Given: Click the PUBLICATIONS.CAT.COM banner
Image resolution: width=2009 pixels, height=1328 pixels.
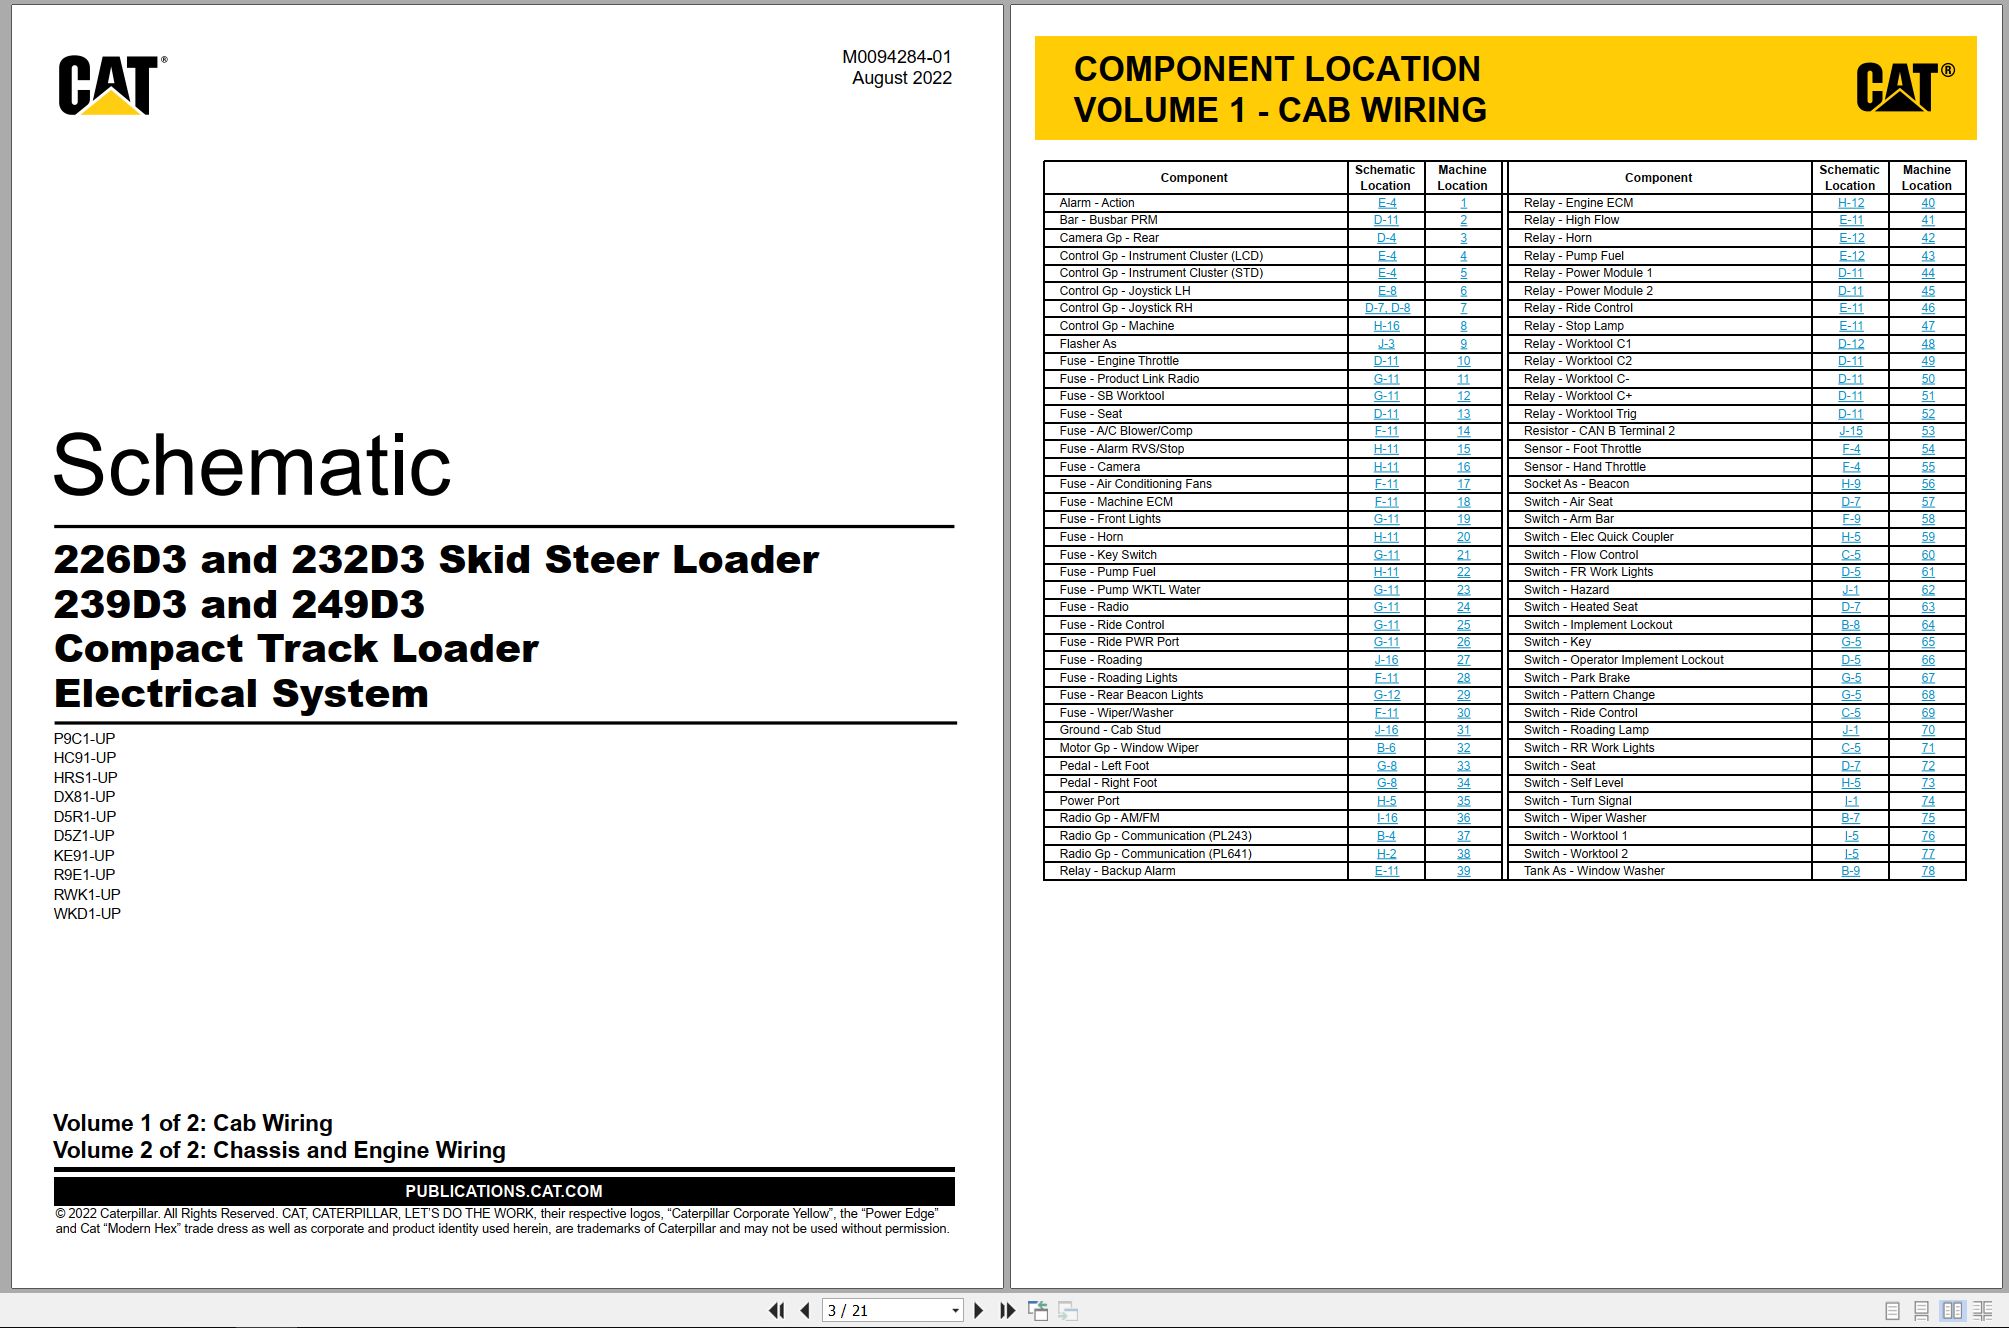Looking at the screenshot, I should [x=504, y=1191].
